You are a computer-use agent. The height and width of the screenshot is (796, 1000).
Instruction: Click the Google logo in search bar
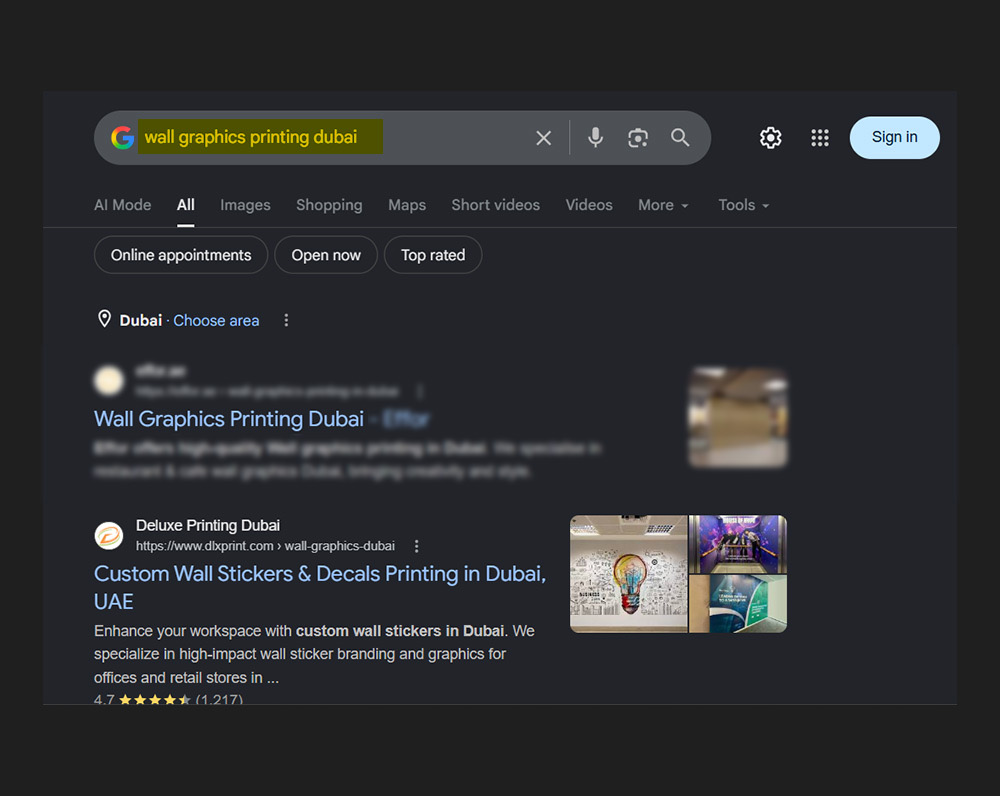(x=122, y=138)
